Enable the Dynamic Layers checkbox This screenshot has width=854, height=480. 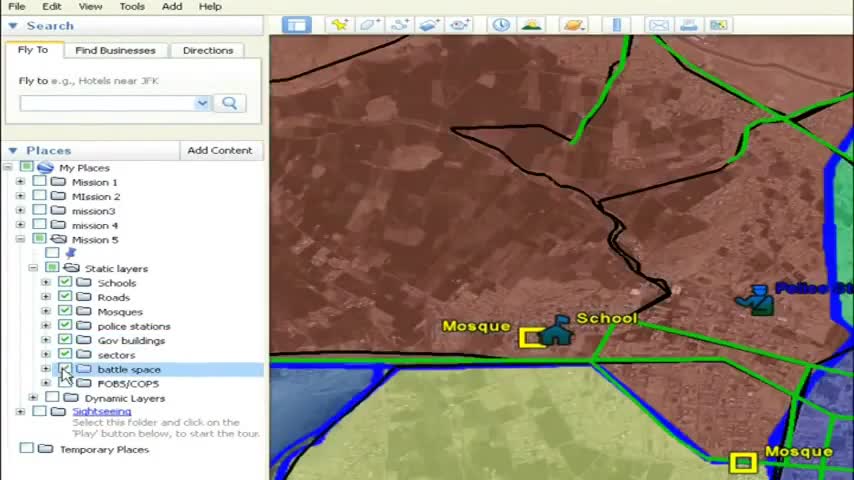[52, 397]
